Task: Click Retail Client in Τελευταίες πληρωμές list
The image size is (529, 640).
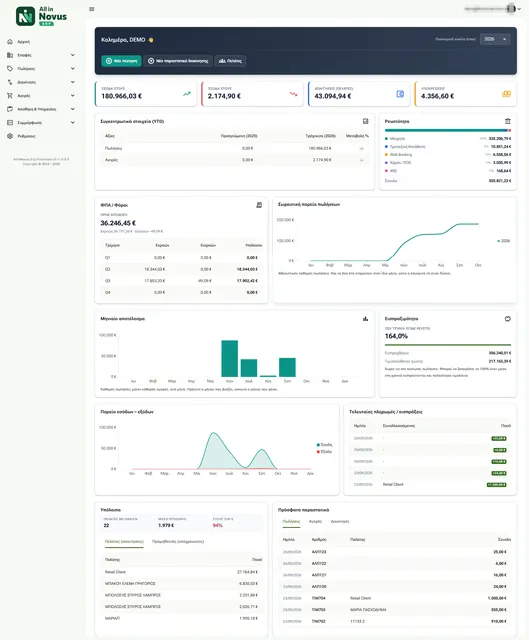Action: 393,484
